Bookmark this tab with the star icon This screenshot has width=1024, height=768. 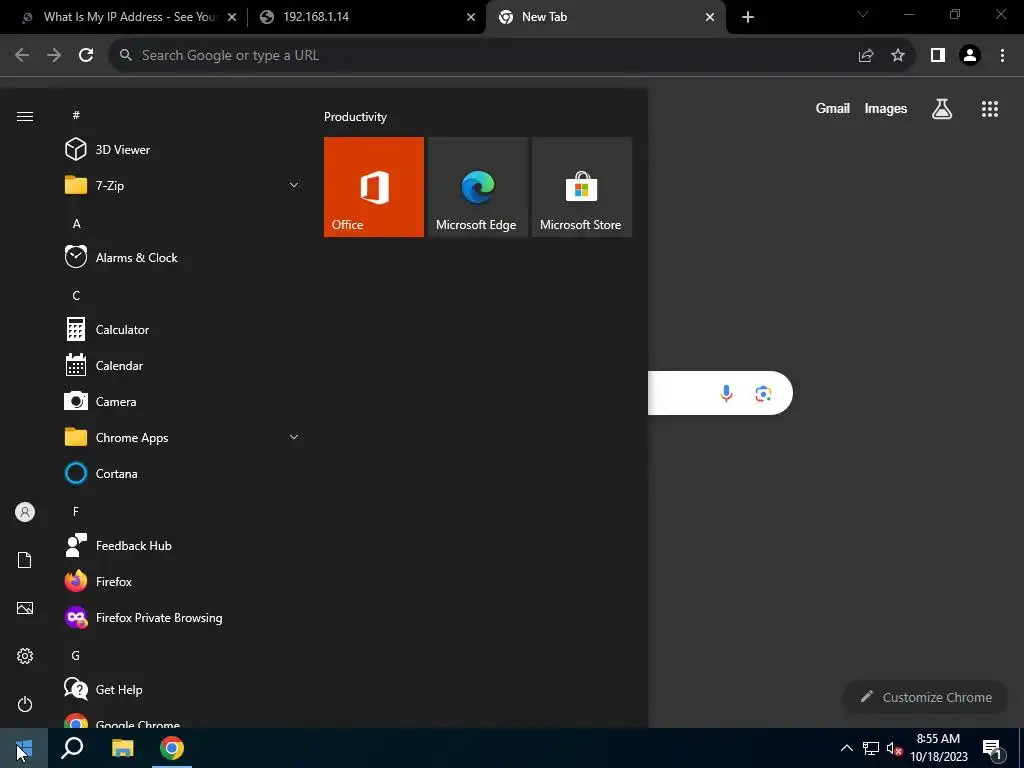[898, 56]
